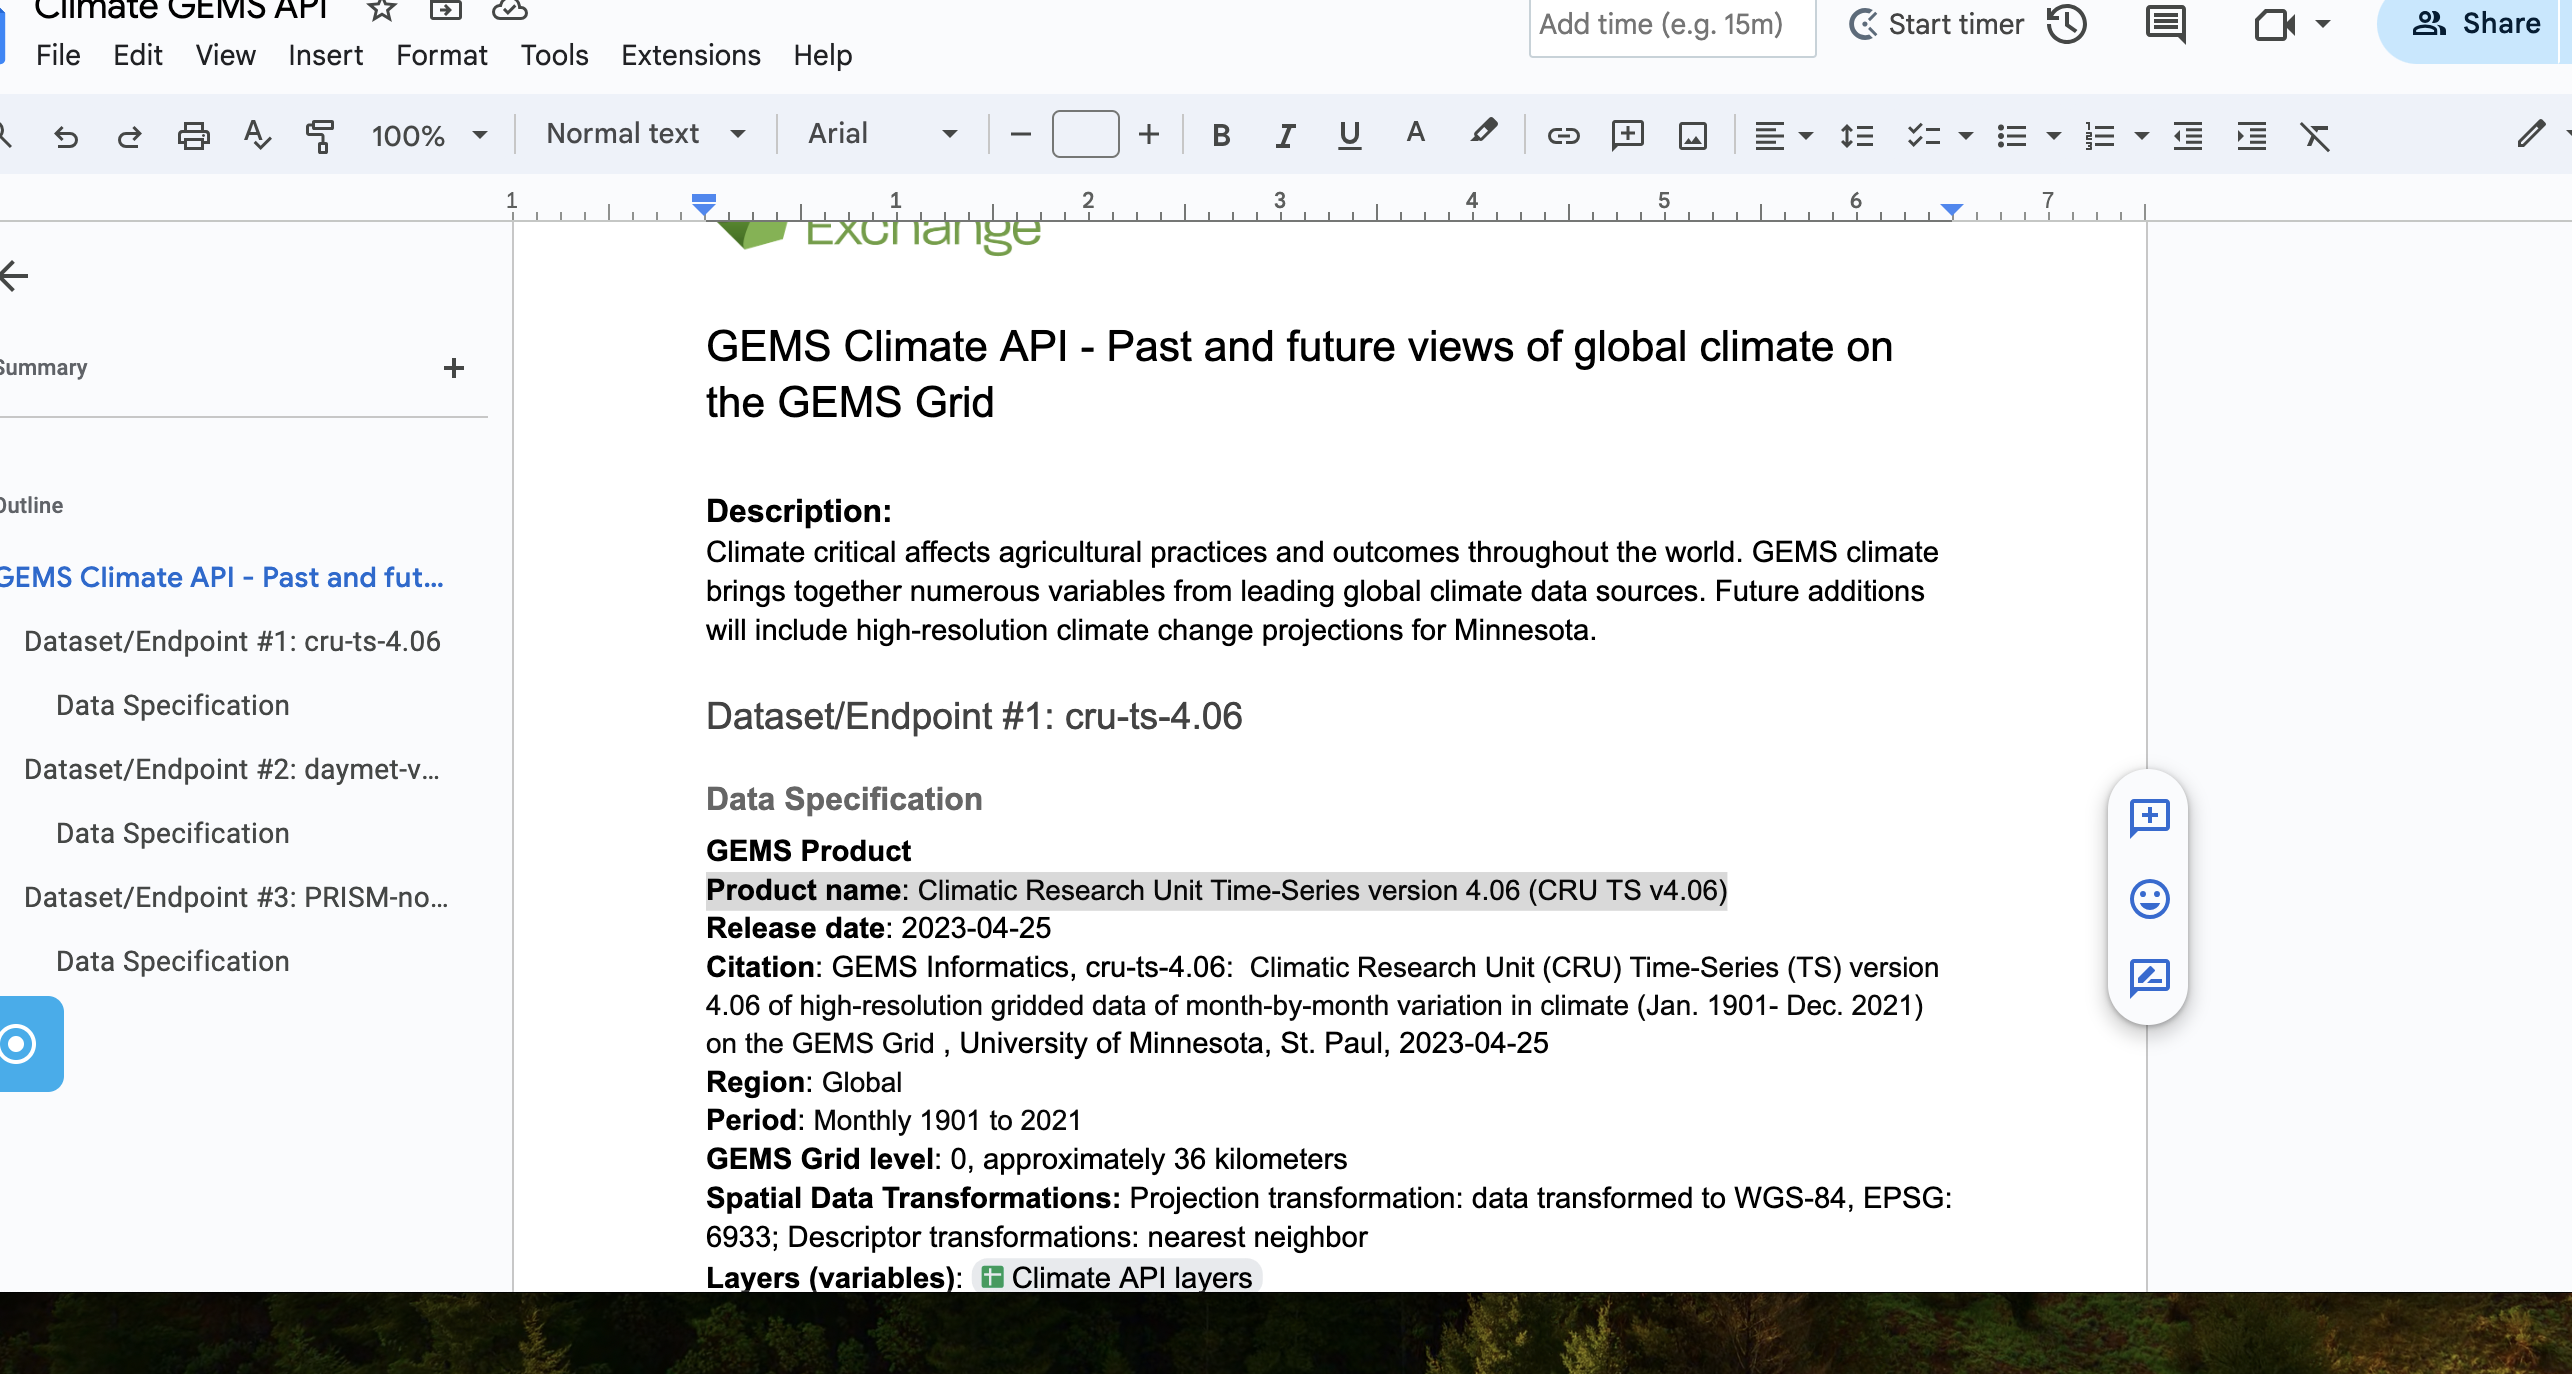Jump to Dataset/Endpoint #2 outline heading
This screenshot has height=1374, width=2572.
coord(231,769)
